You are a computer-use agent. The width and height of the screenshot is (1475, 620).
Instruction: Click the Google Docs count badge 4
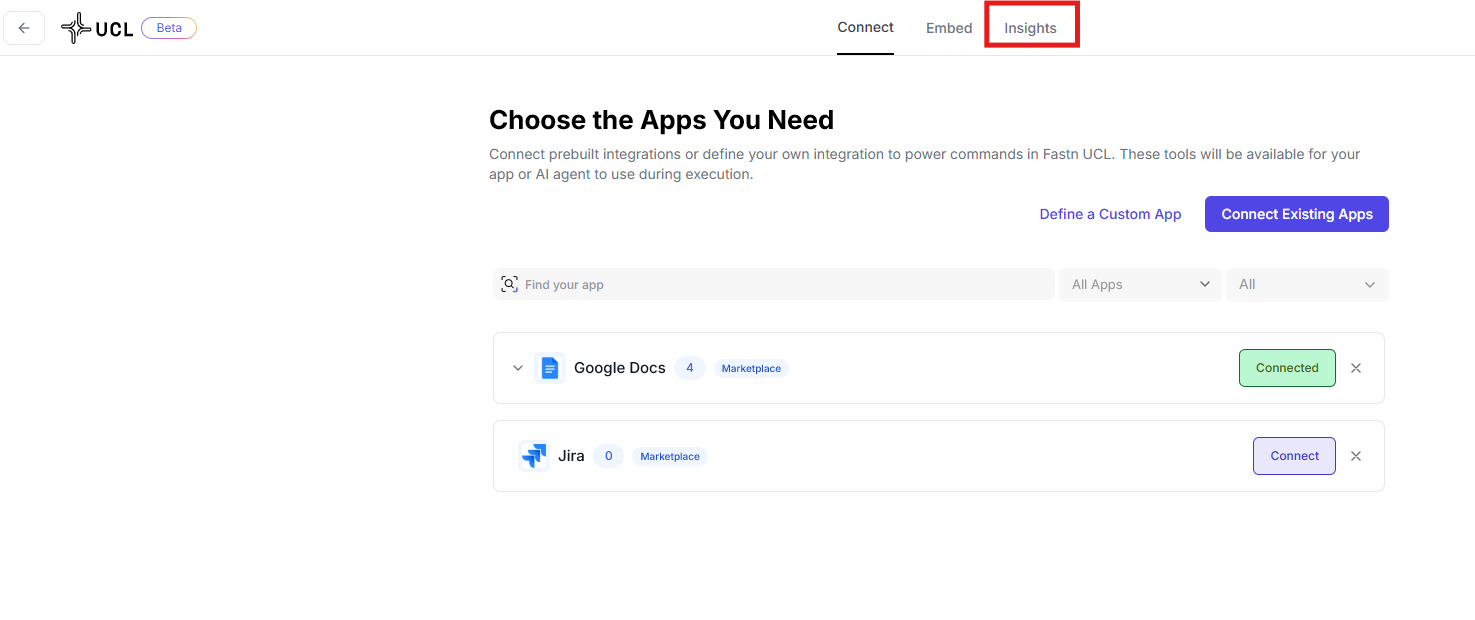(689, 368)
